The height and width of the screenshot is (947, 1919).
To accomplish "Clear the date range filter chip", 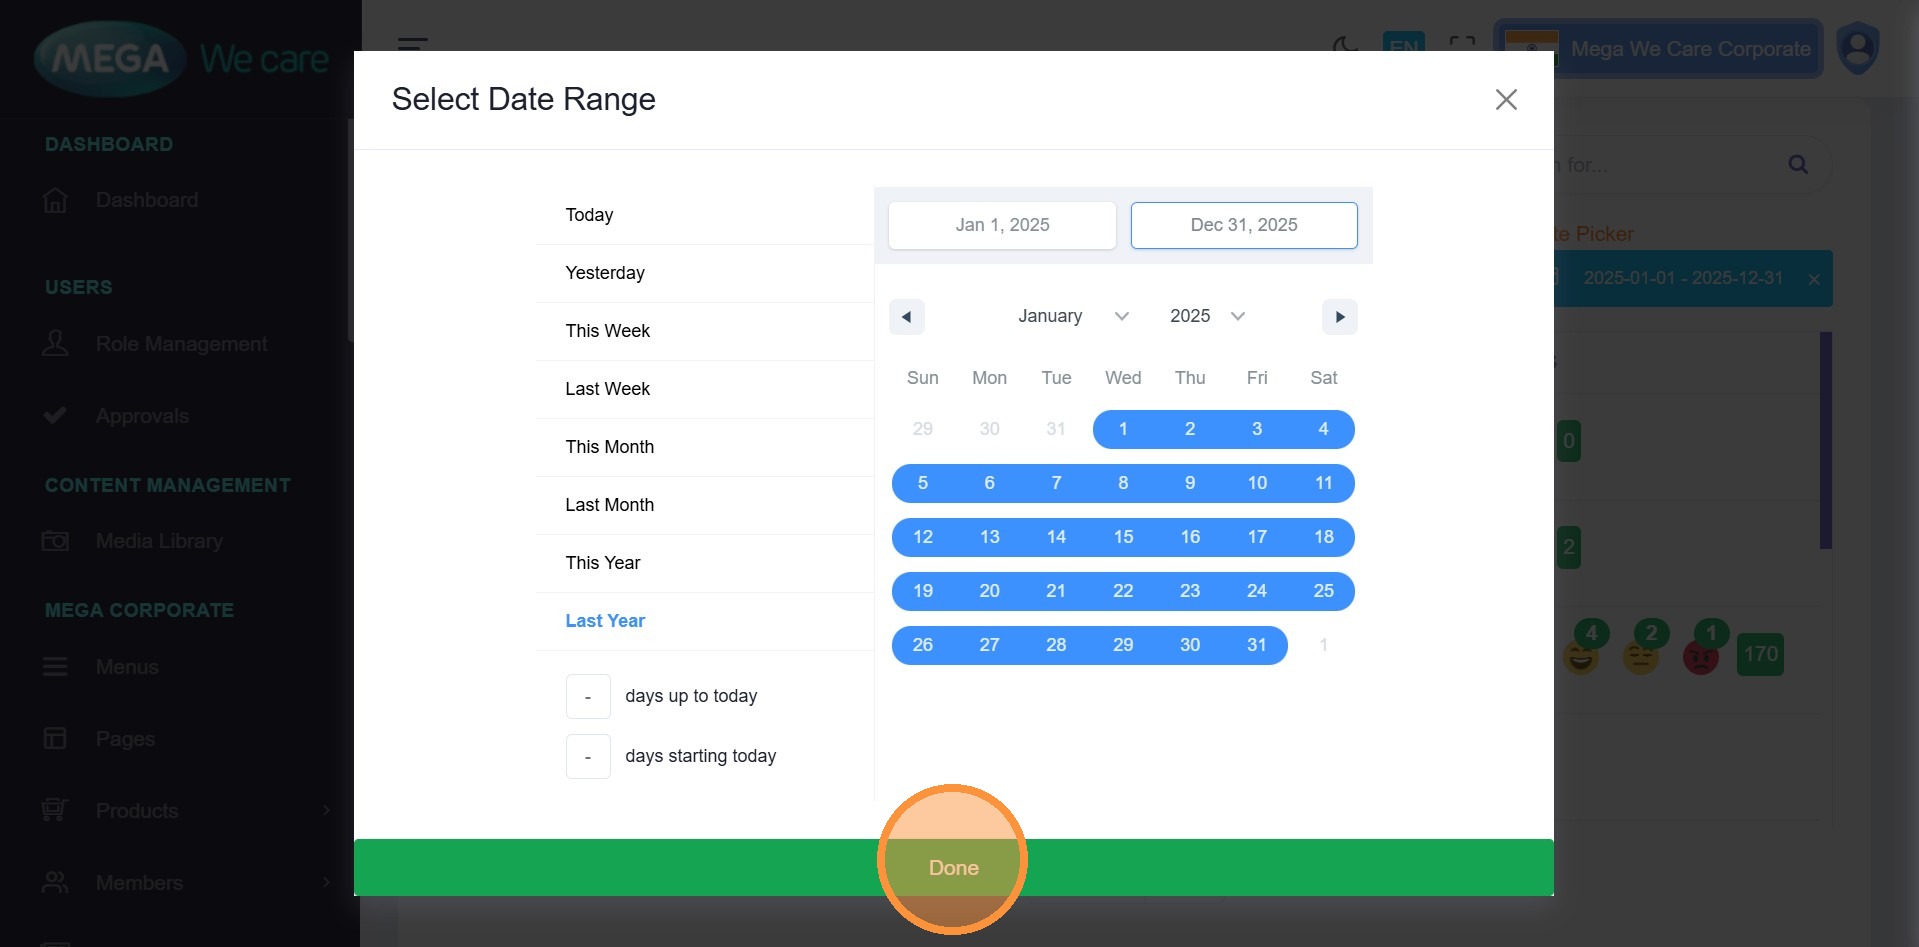I will click(1813, 279).
